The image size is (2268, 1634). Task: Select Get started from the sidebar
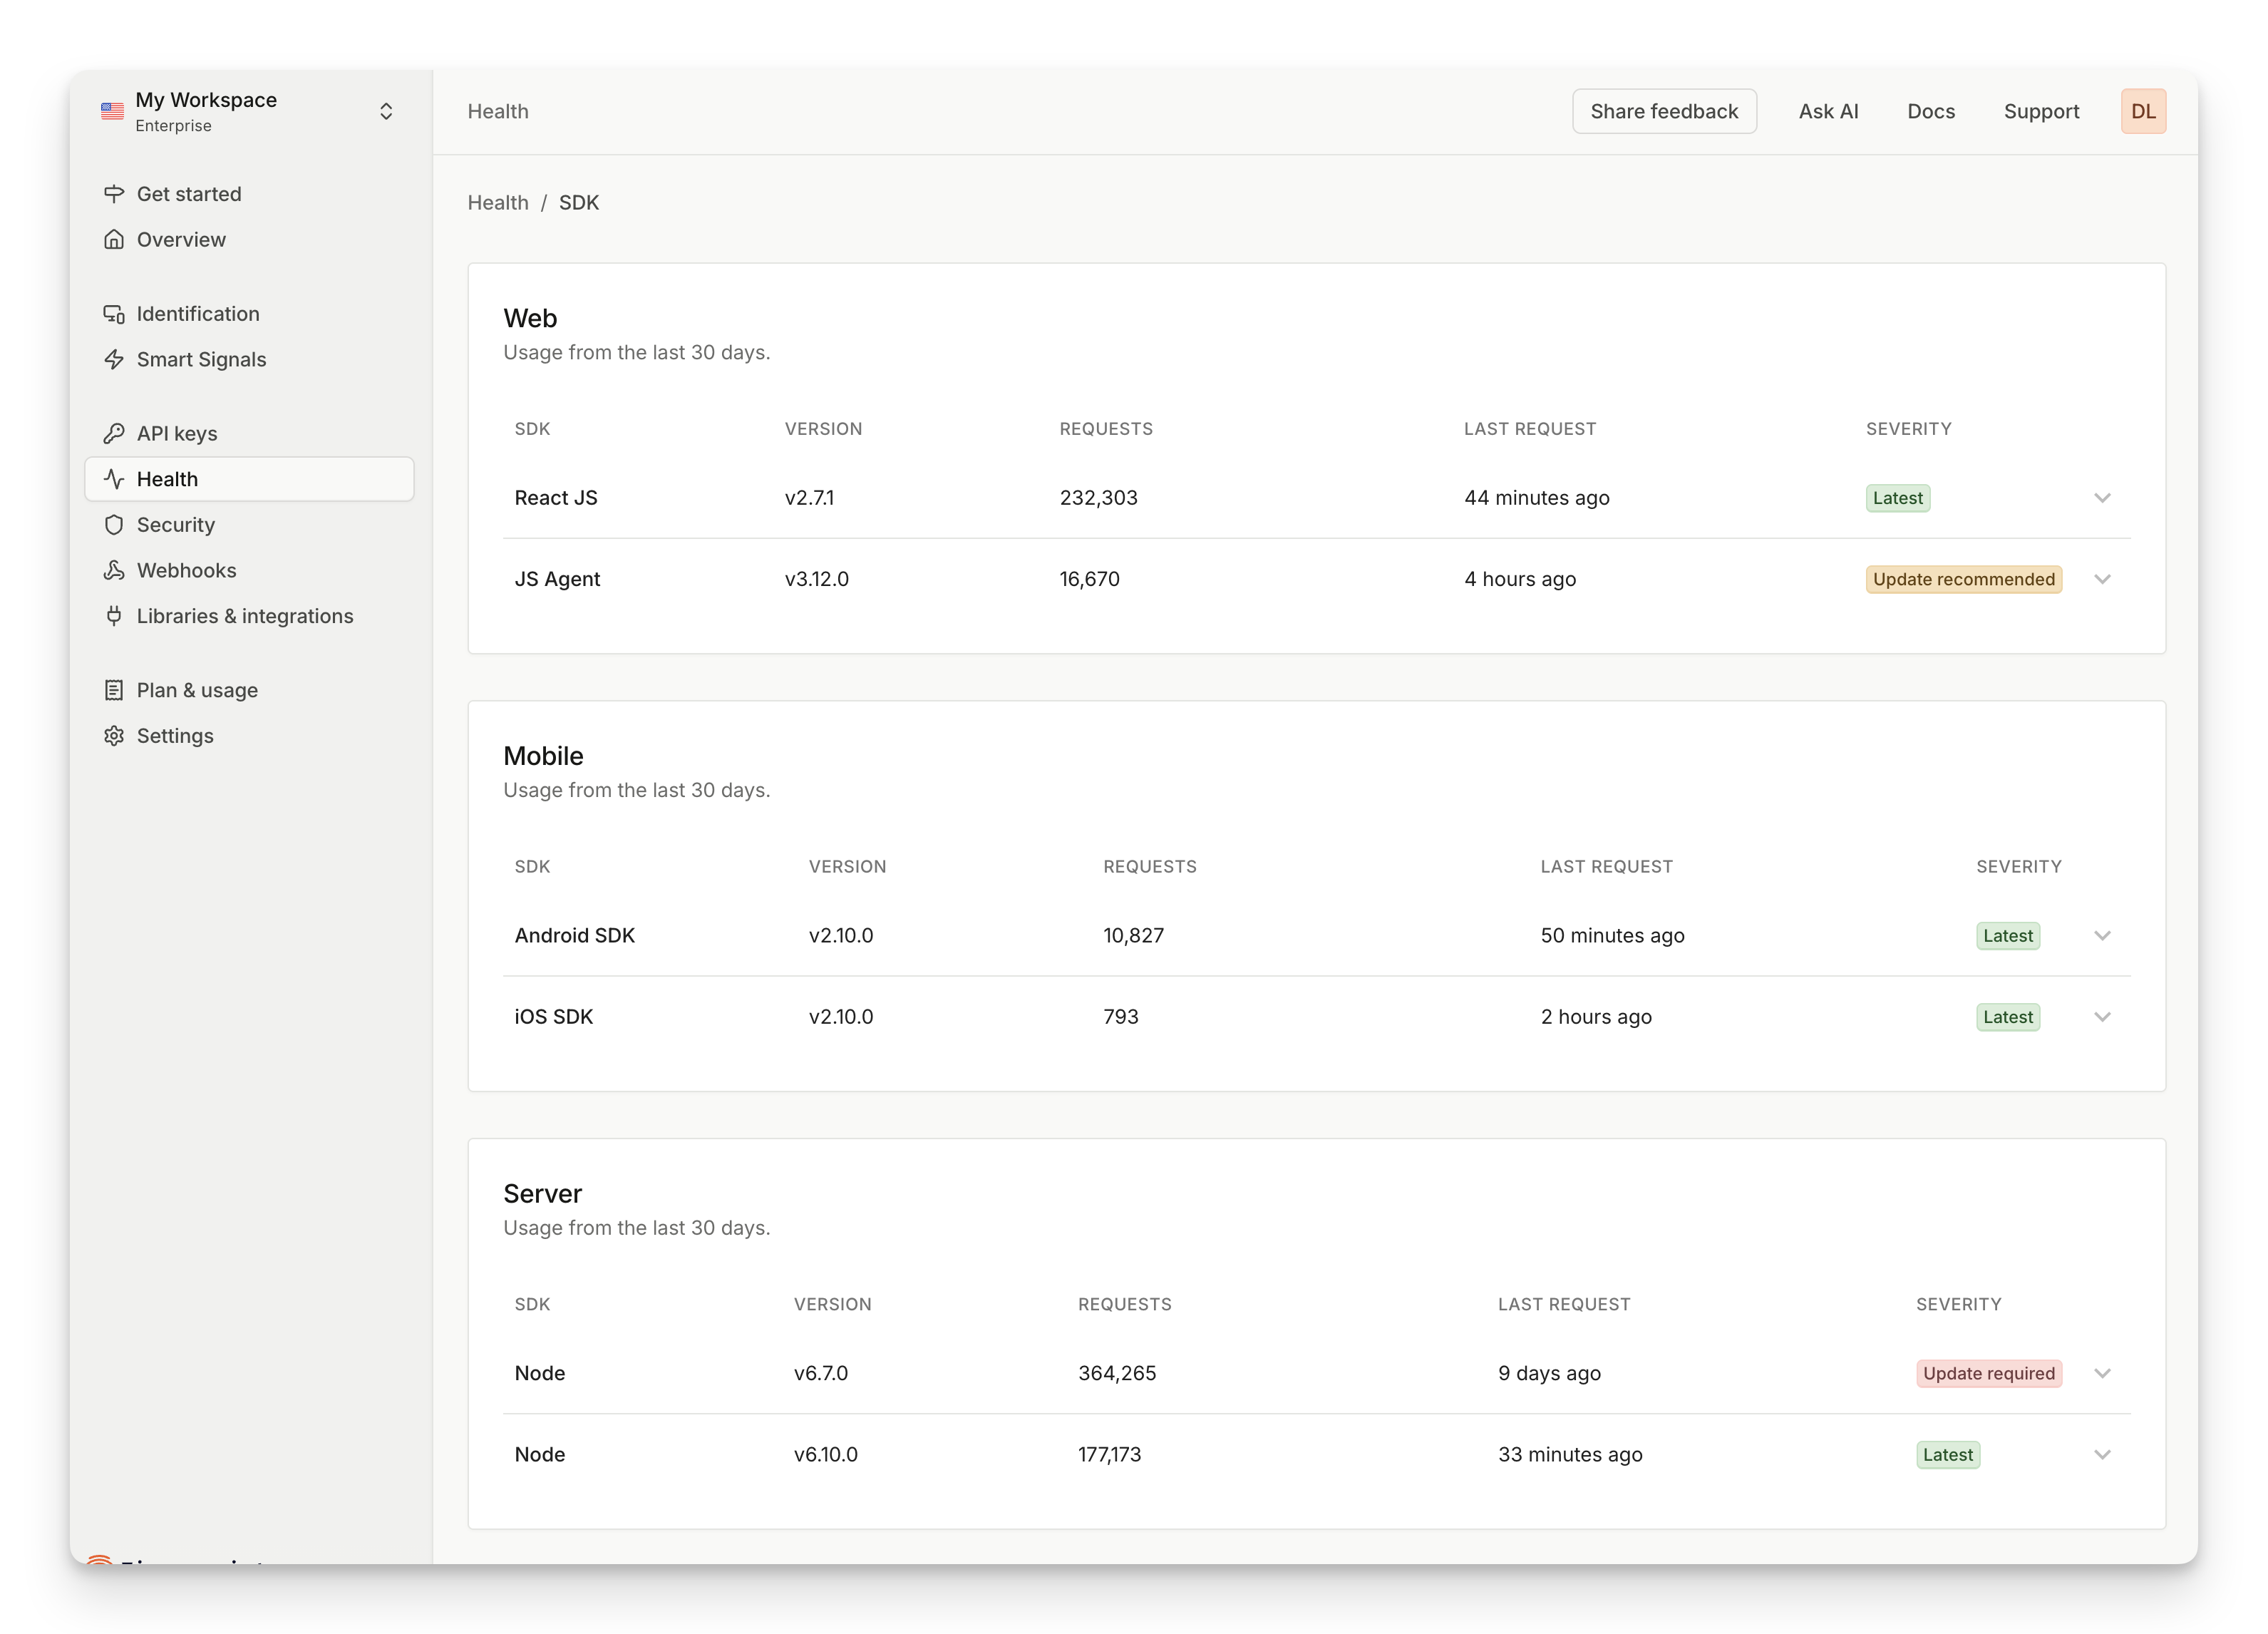pyautogui.click(x=189, y=193)
